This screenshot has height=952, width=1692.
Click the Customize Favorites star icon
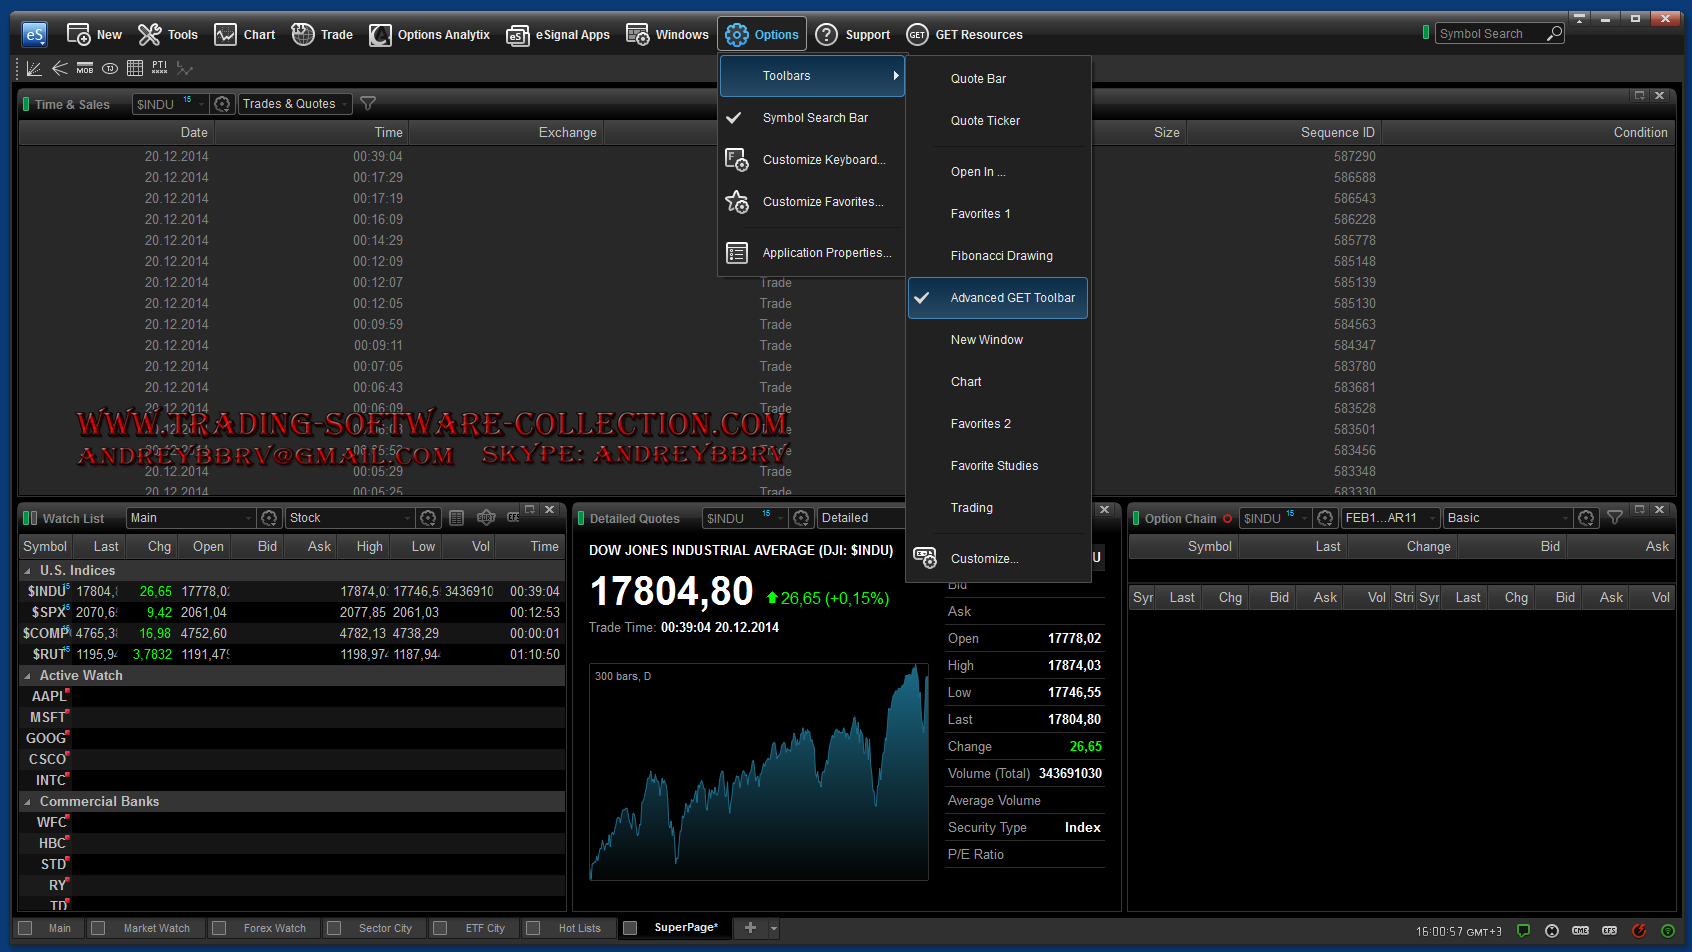click(737, 202)
